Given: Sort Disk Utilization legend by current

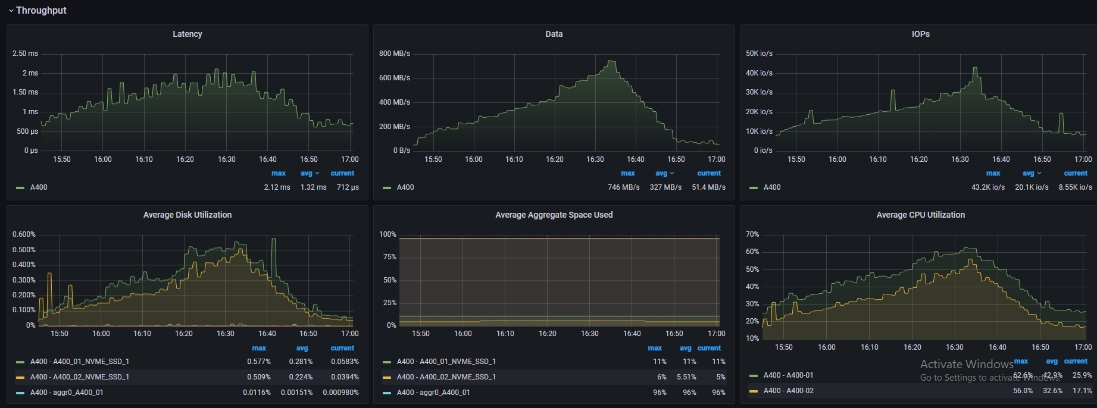Looking at the screenshot, I should (x=342, y=348).
